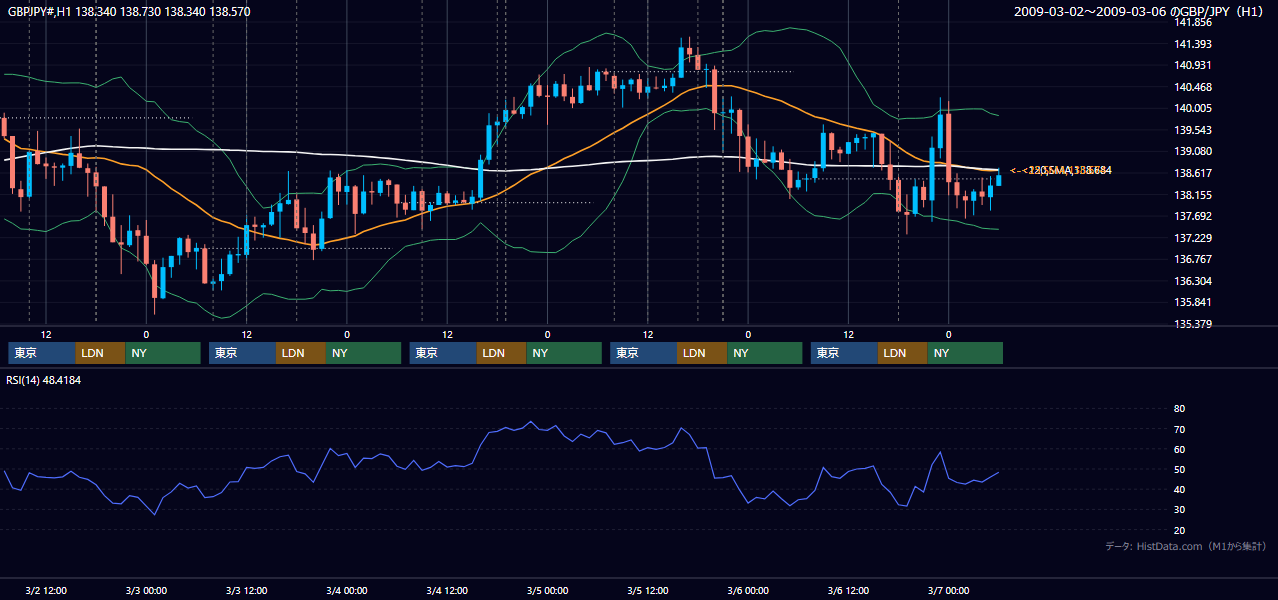
Task: Click the 135.379 bottom price label
Action: pyautogui.click(x=1194, y=324)
